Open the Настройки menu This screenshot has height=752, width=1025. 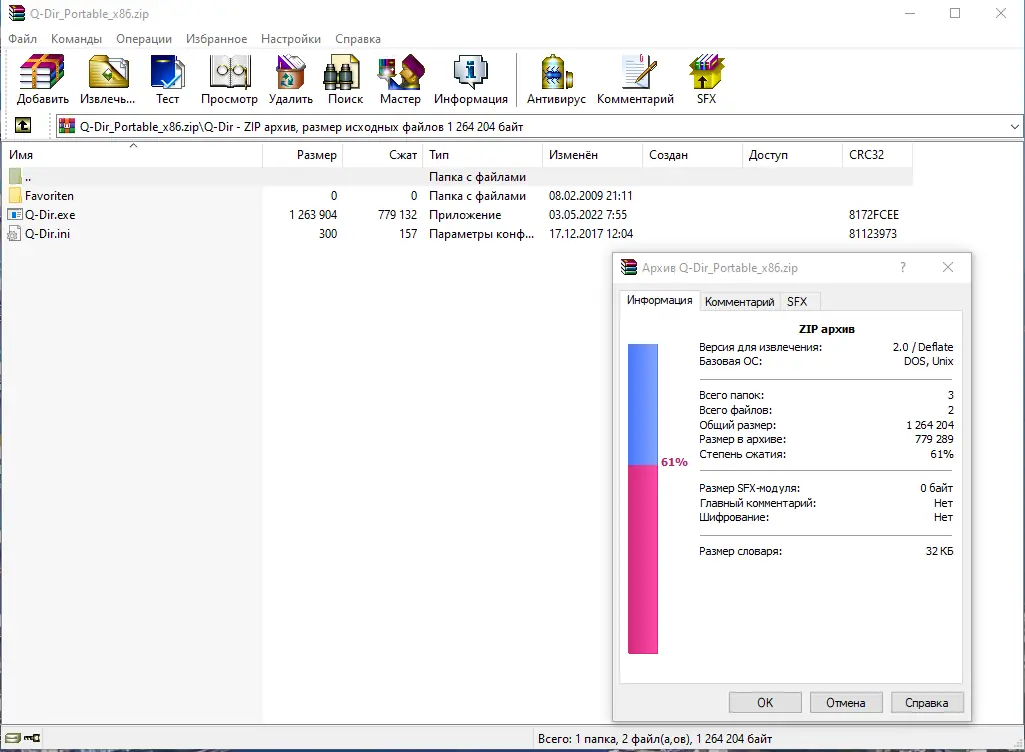pos(291,39)
